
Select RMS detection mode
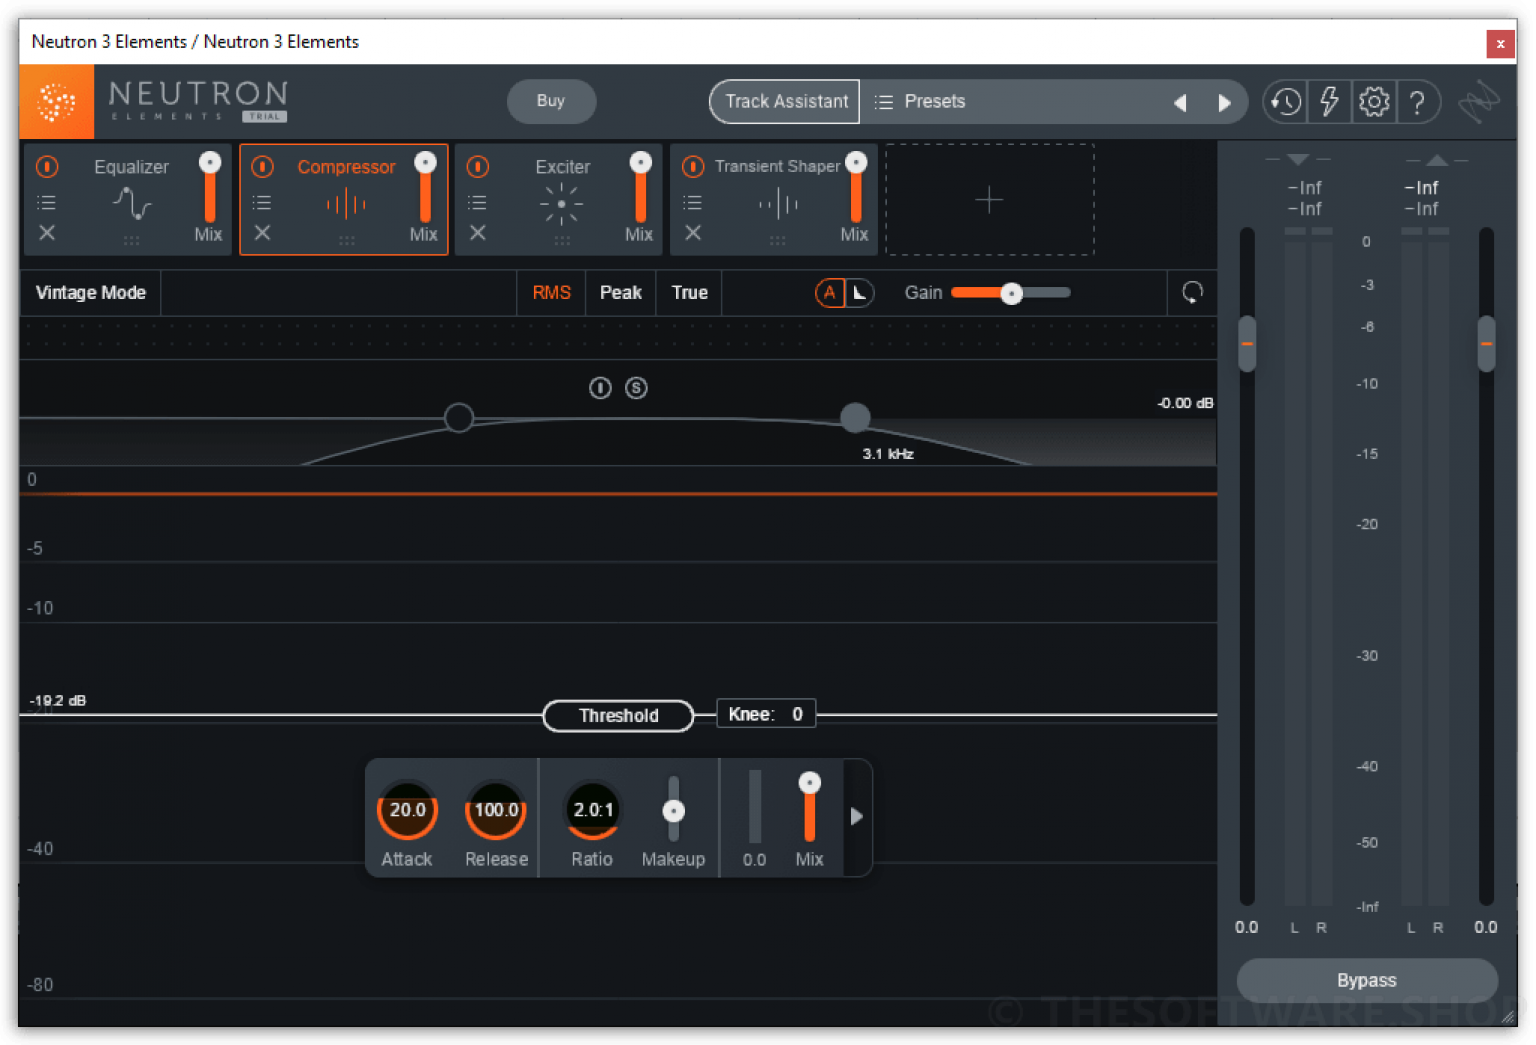click(x=551, y=293)
